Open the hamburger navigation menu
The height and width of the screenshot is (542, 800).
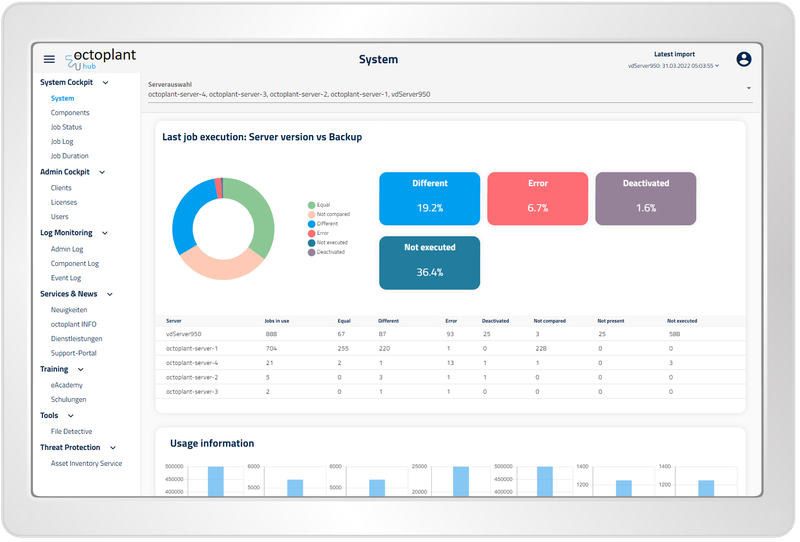pyautogui.click(x=50, y=60)
